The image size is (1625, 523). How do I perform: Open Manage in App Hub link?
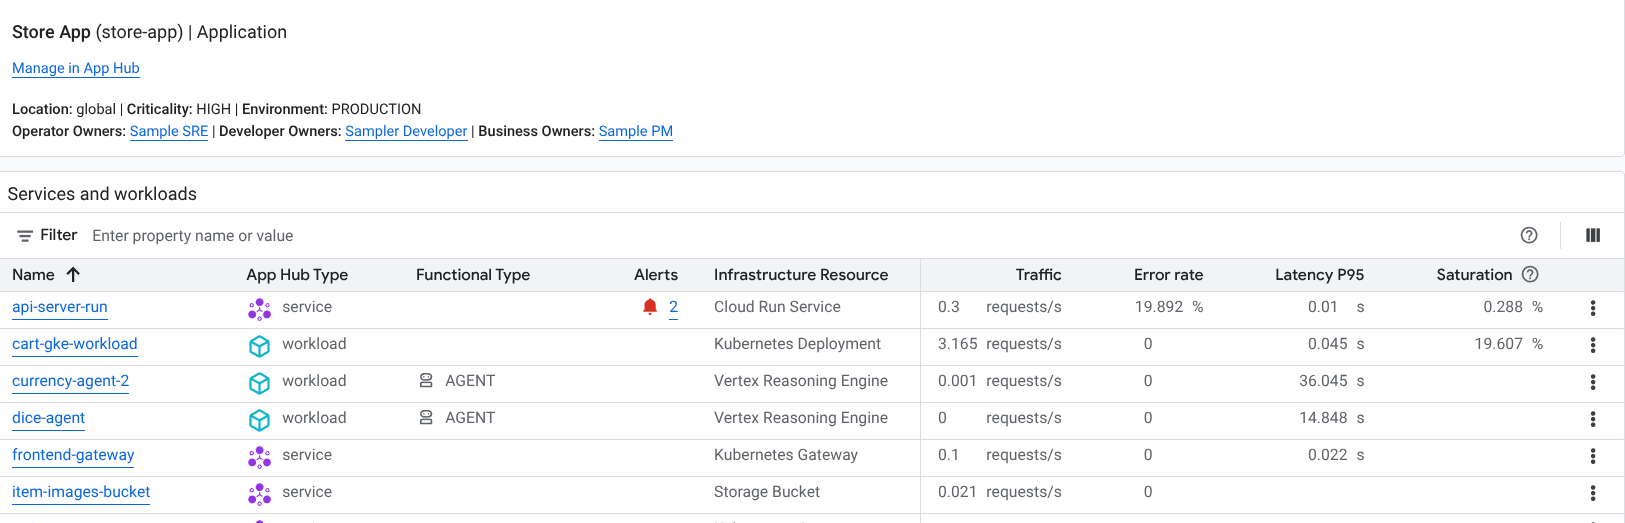point(76,68)
